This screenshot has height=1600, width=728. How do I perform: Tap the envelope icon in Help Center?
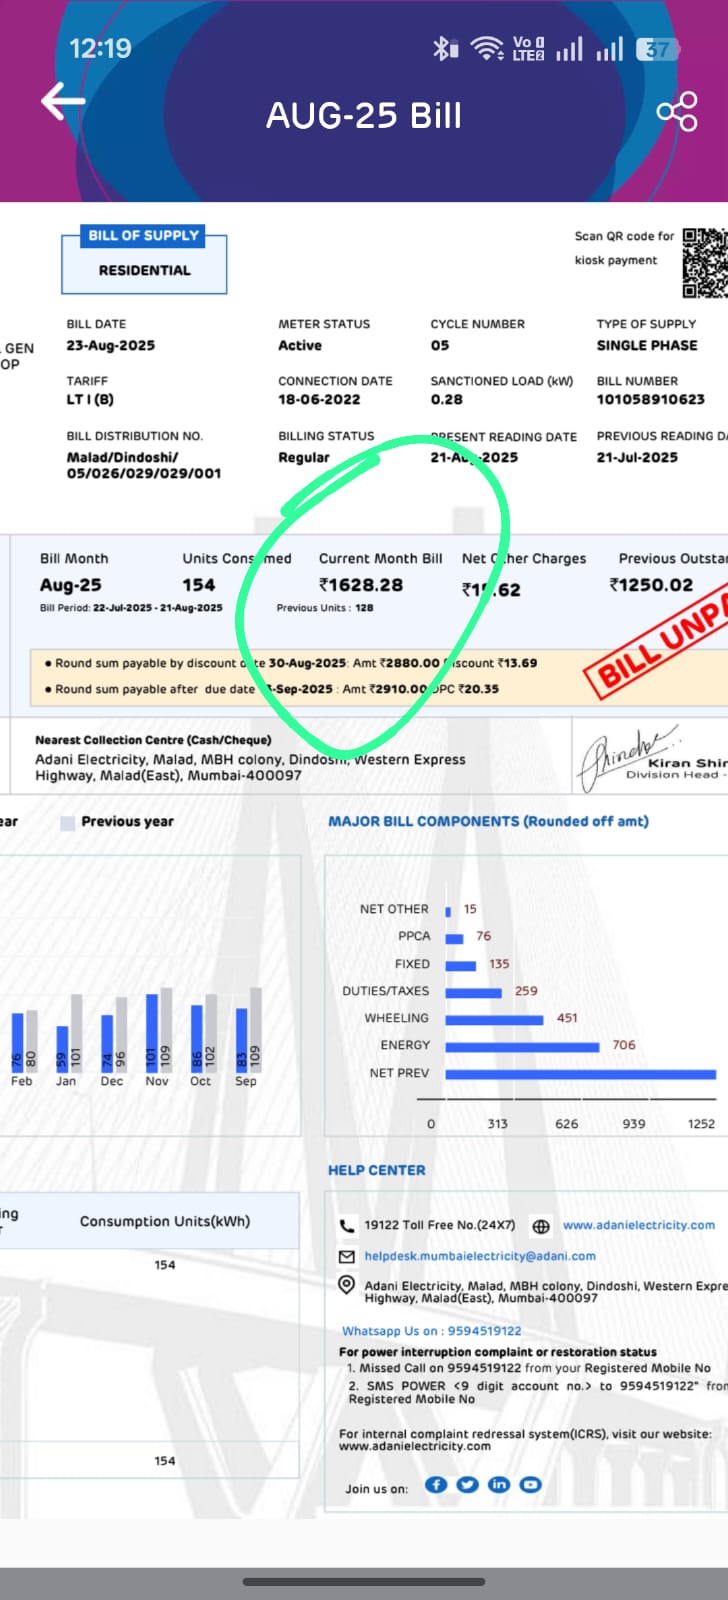coord(347,1256)
